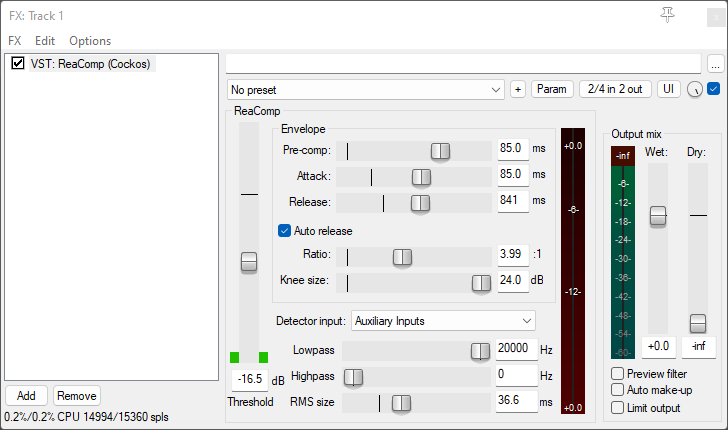Click the RMS size slider handle
The height and width of the screenshot is (430, 728).
pyautogui.click(x=401, y=404)
